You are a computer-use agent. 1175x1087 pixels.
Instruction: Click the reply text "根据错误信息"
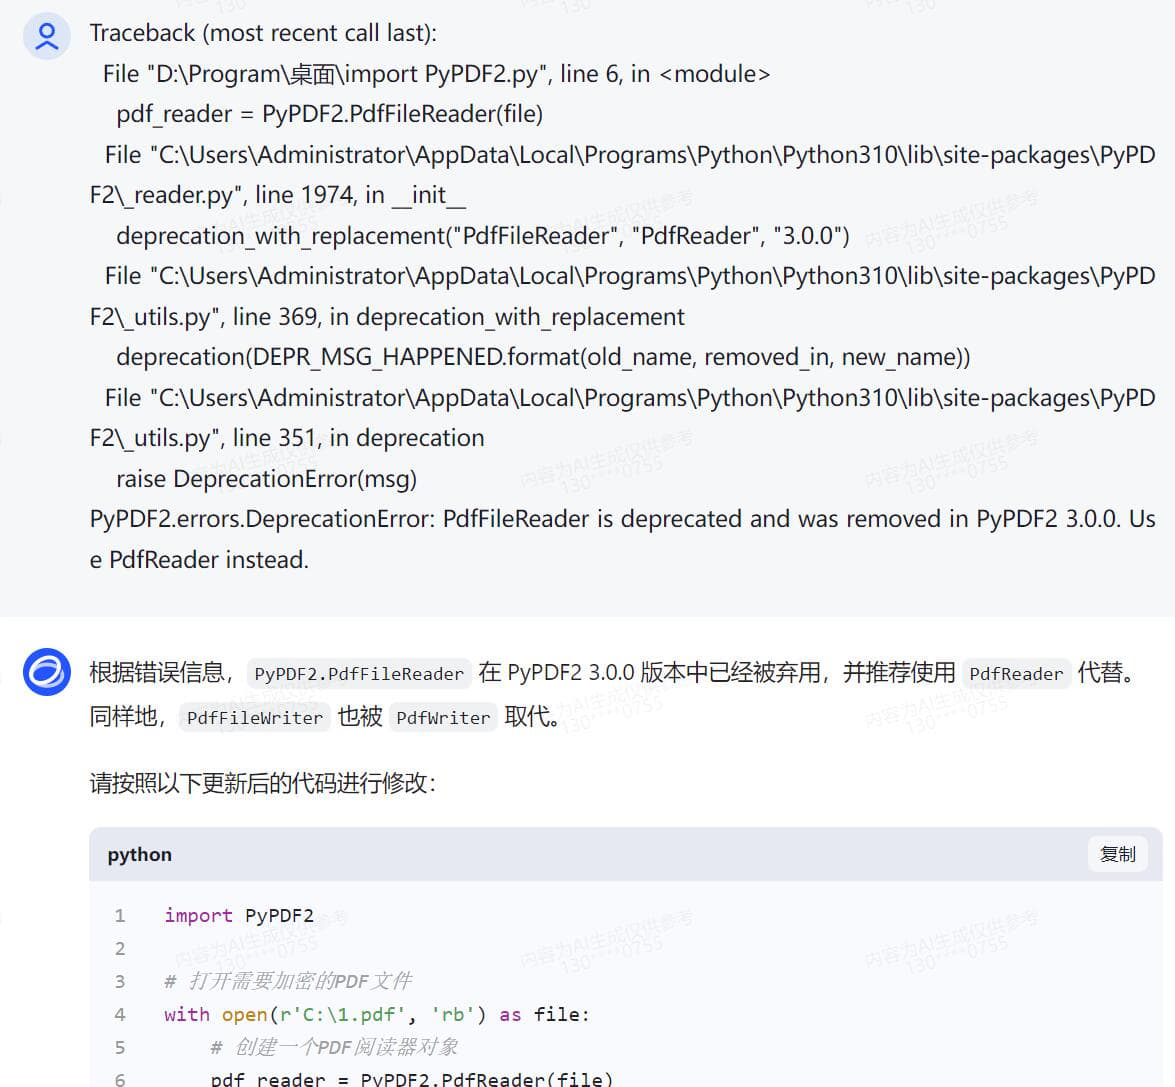(157, 672)
